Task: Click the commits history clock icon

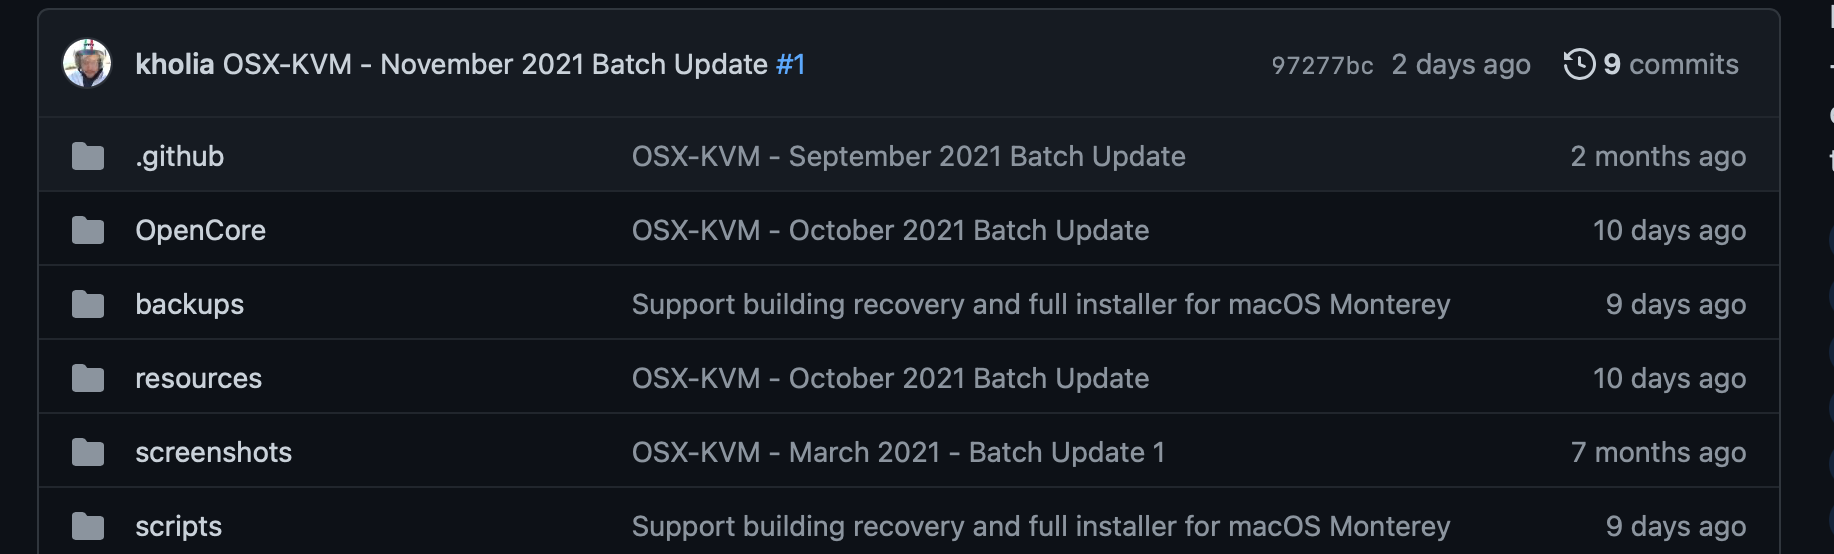Action: click(1579, 64)
